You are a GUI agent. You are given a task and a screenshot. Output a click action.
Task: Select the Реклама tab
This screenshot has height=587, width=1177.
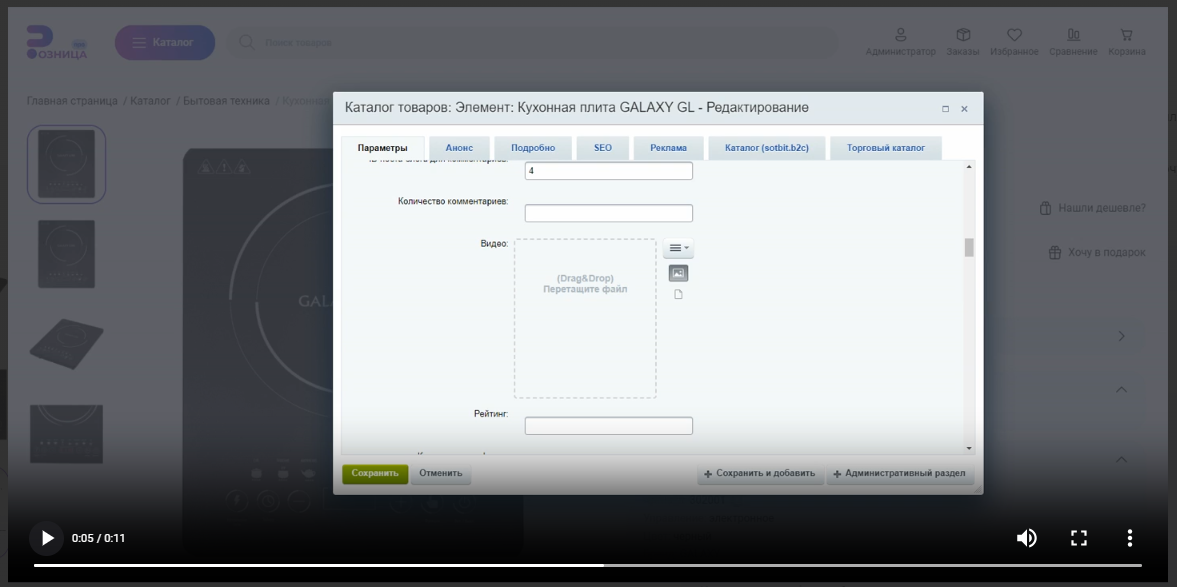(x=669, y=148)
